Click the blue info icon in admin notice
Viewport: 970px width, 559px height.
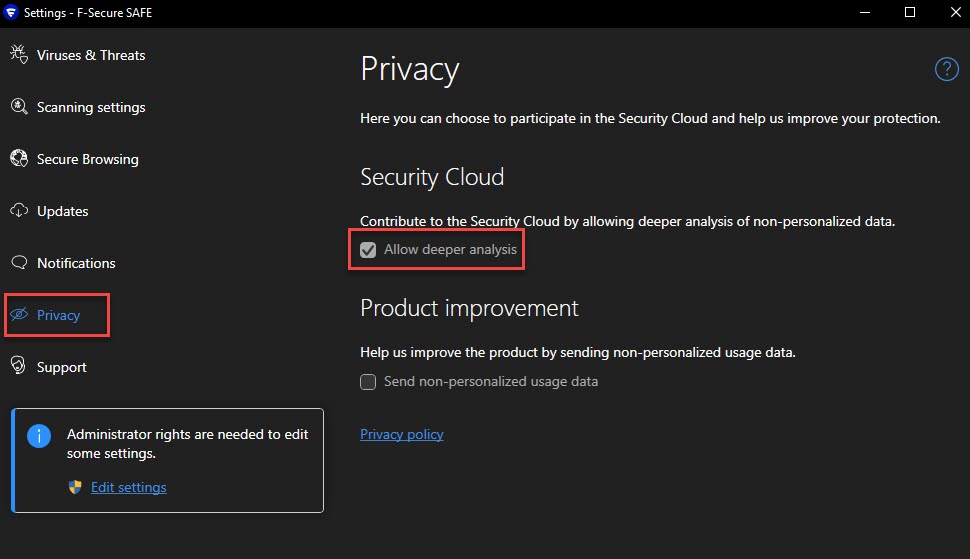[39, 436]
